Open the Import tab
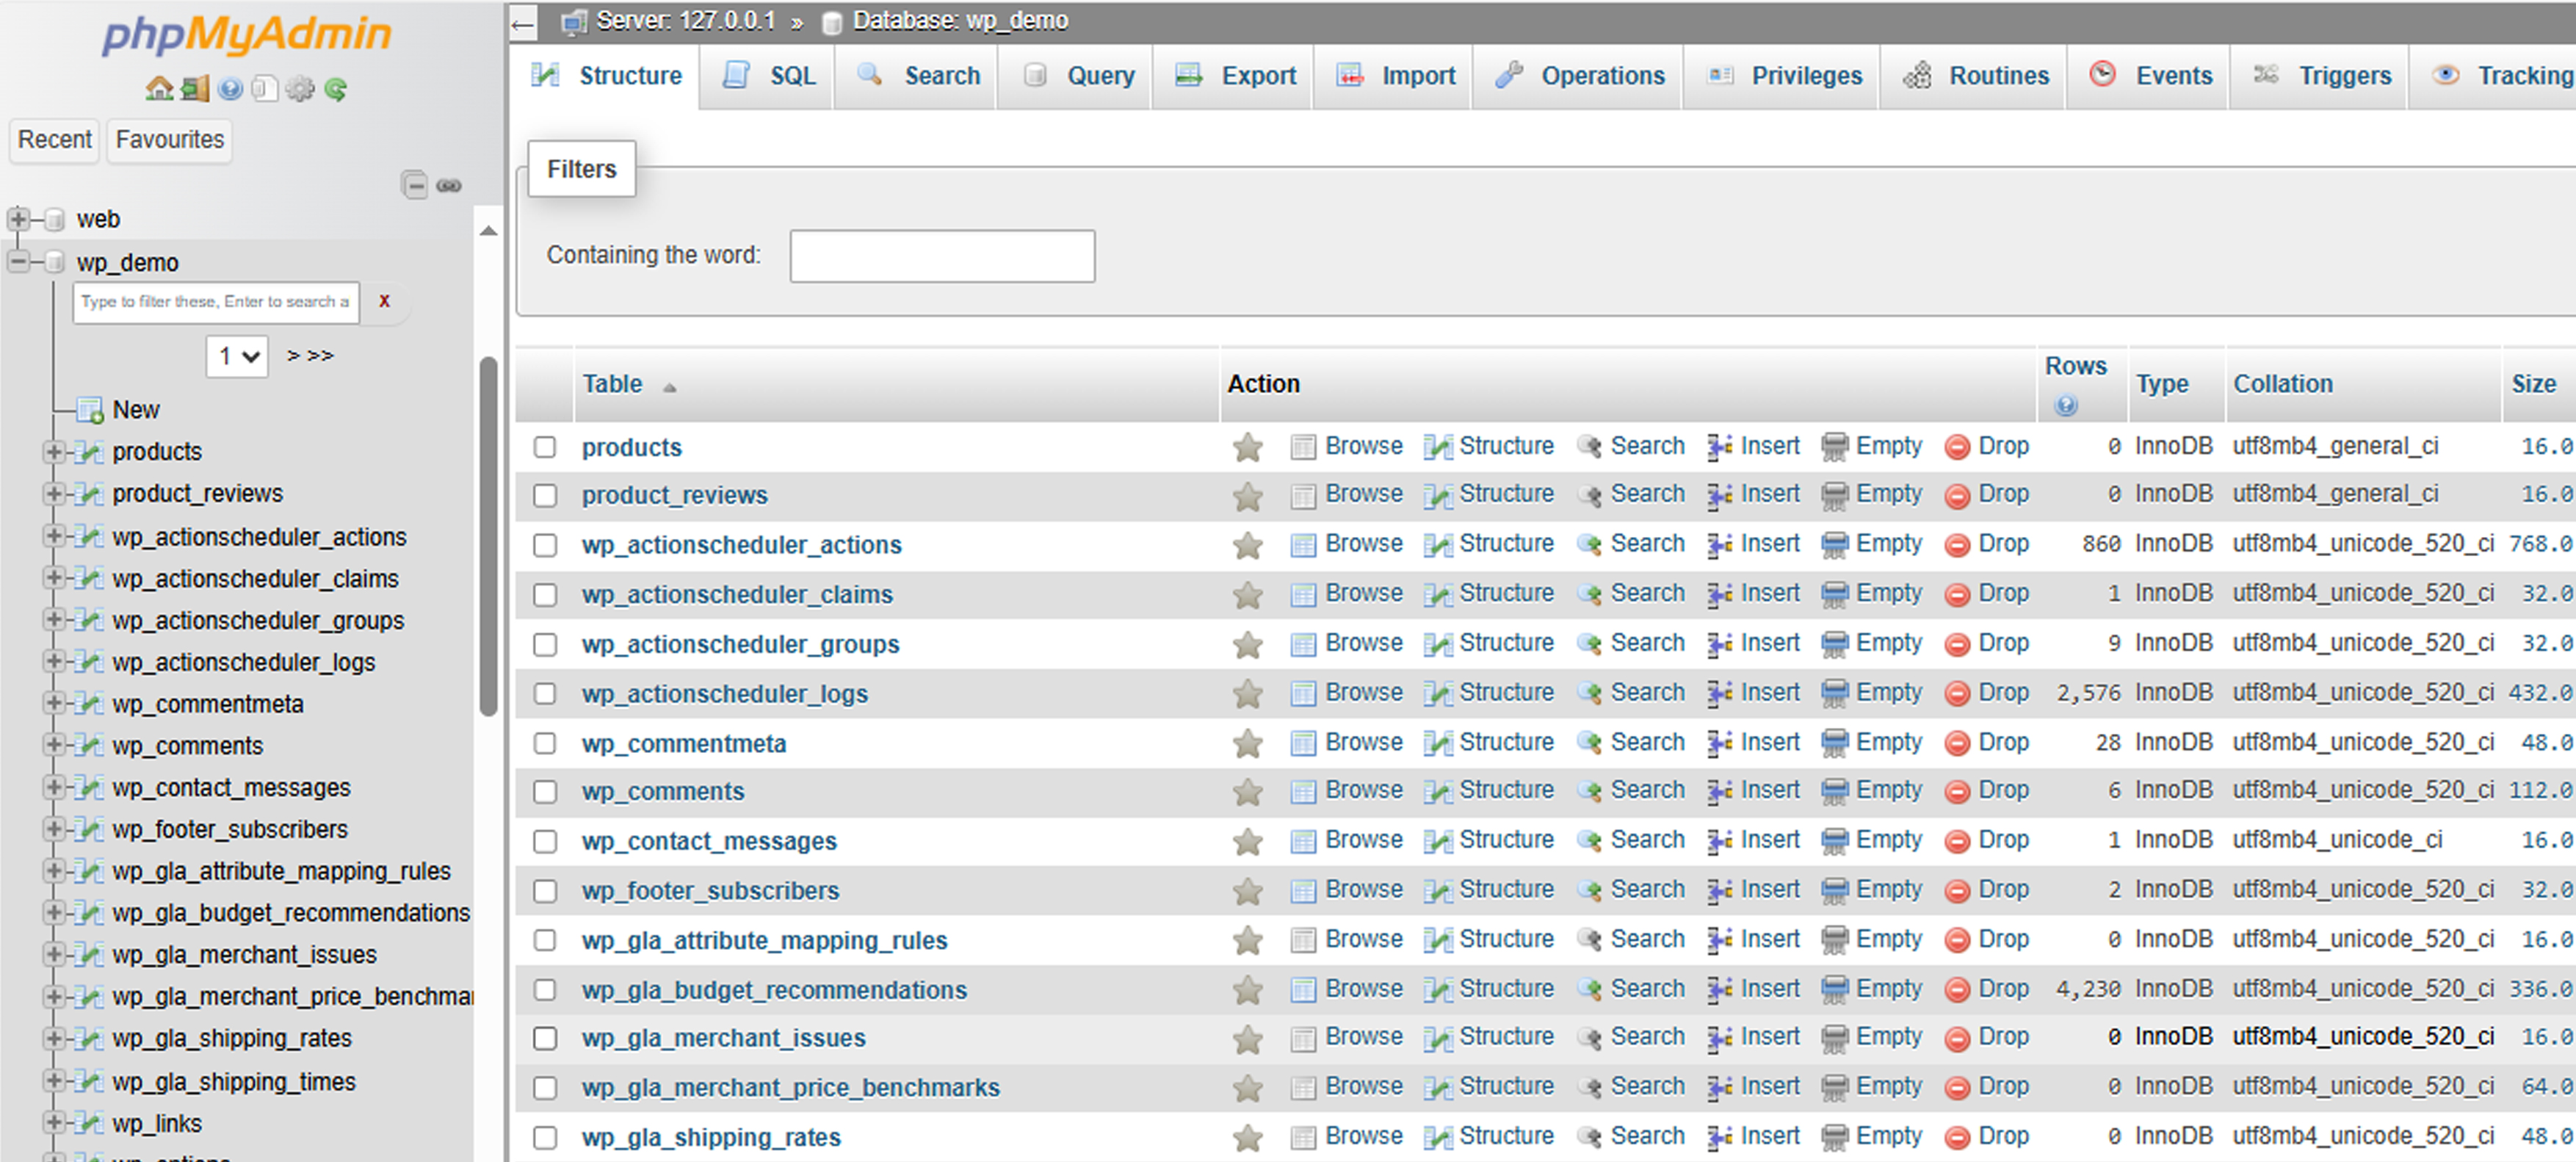 click(1394, 76)
